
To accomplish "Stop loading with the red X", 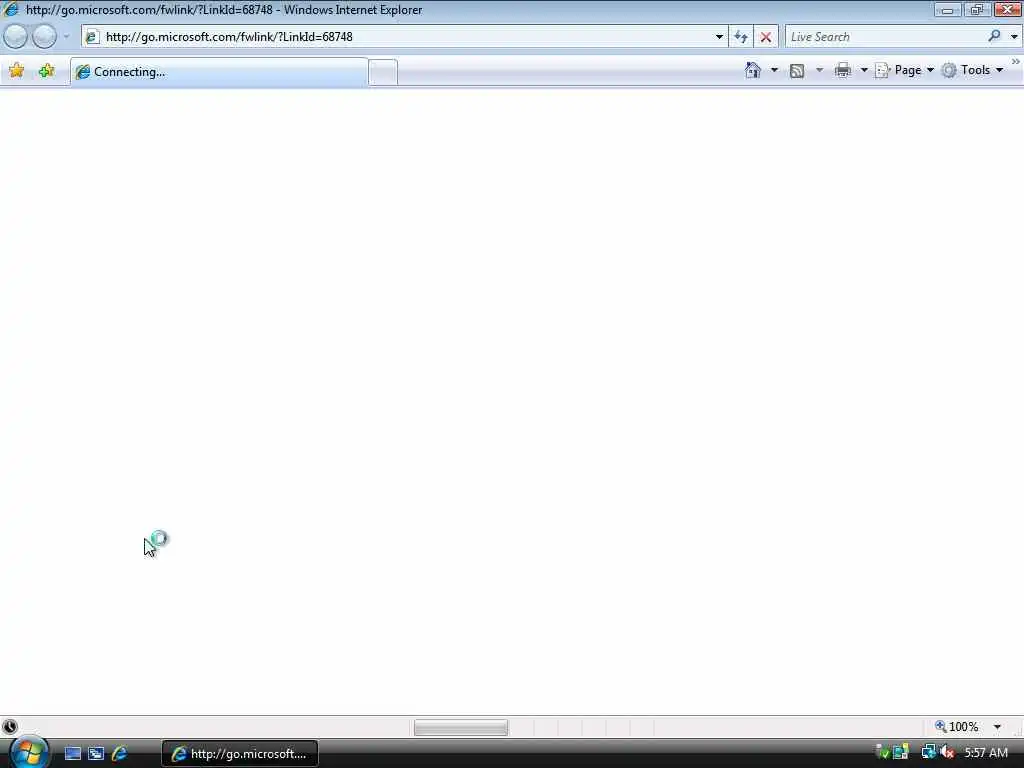I will [766, 37].
